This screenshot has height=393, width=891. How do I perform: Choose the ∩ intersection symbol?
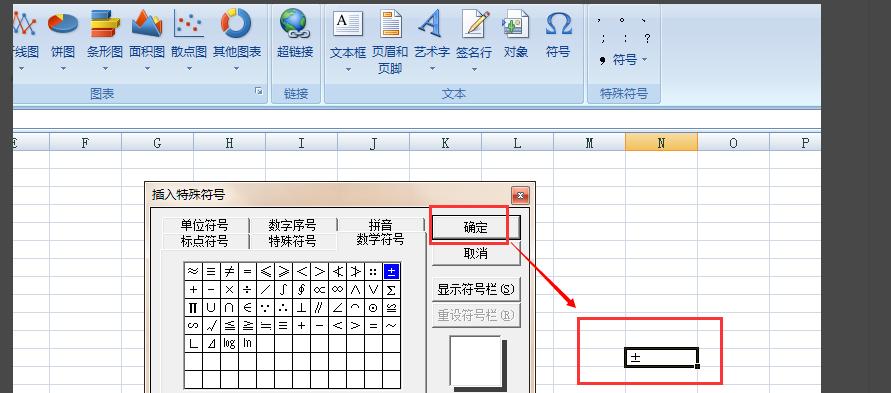pyautogui.click(x=230, y=307)
